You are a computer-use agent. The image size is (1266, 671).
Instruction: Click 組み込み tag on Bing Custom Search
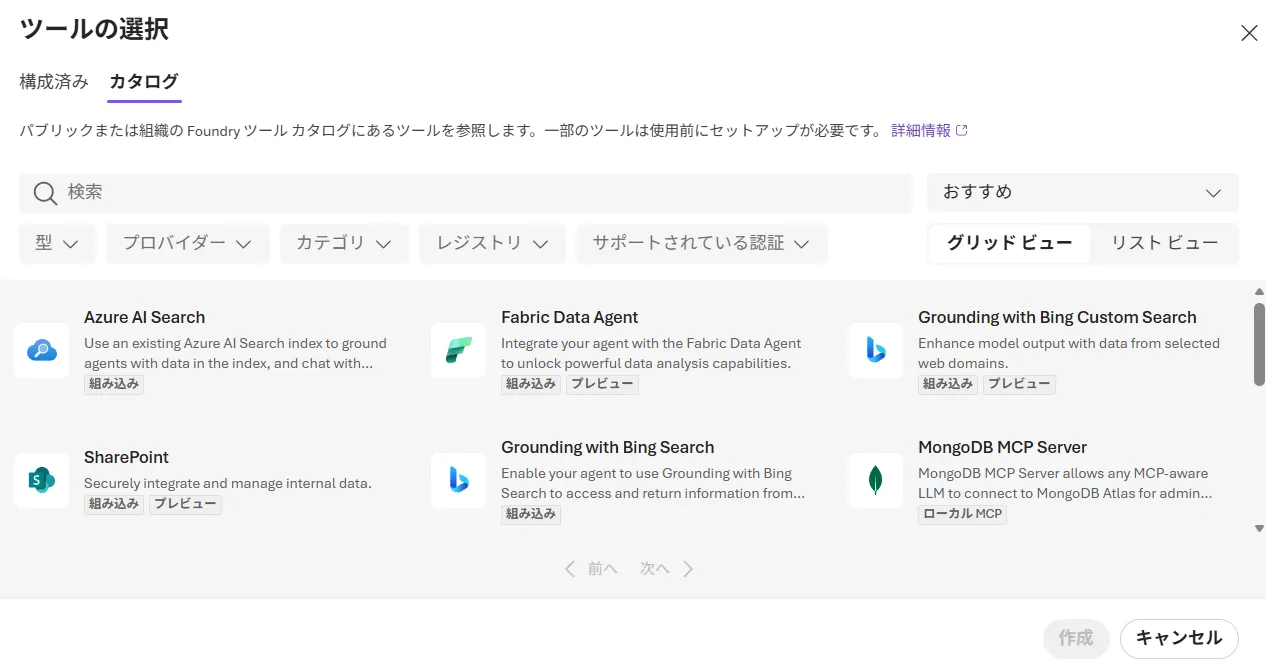click(948, 384)
